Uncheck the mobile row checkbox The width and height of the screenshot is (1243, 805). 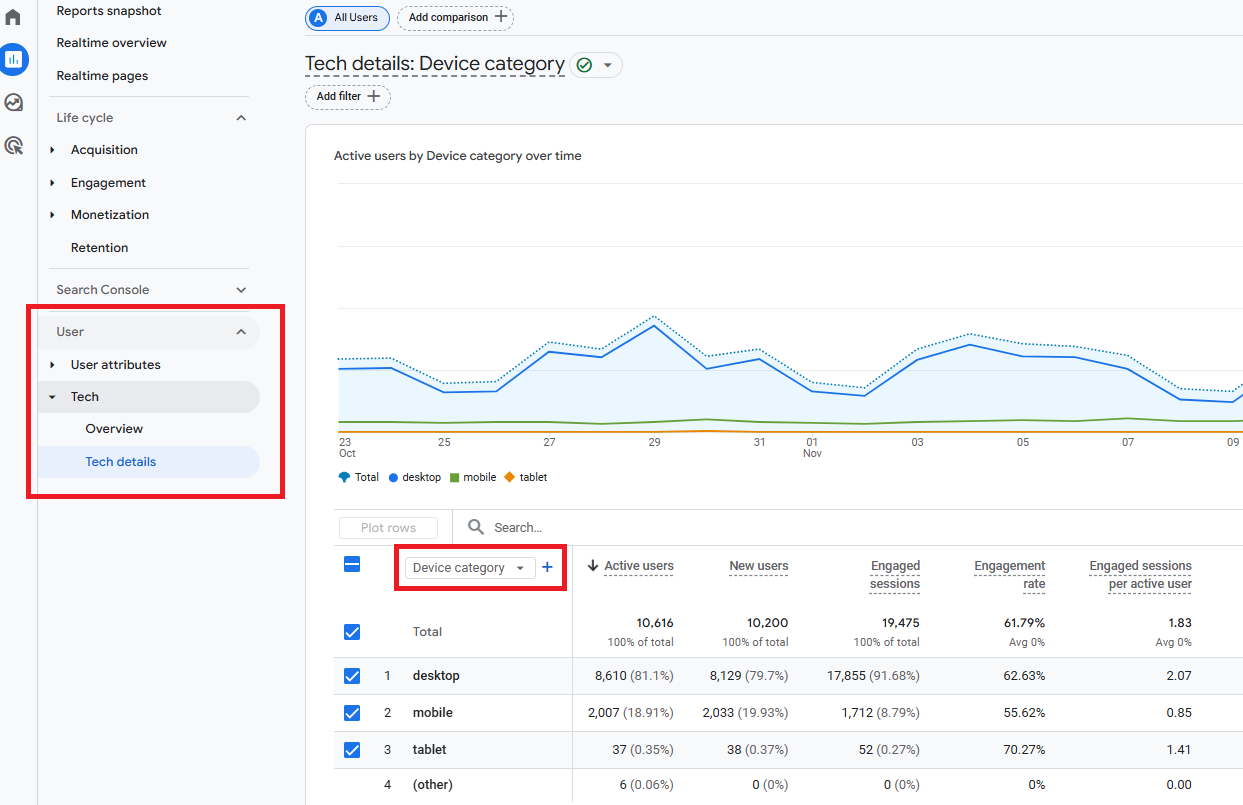coord(352,713)
